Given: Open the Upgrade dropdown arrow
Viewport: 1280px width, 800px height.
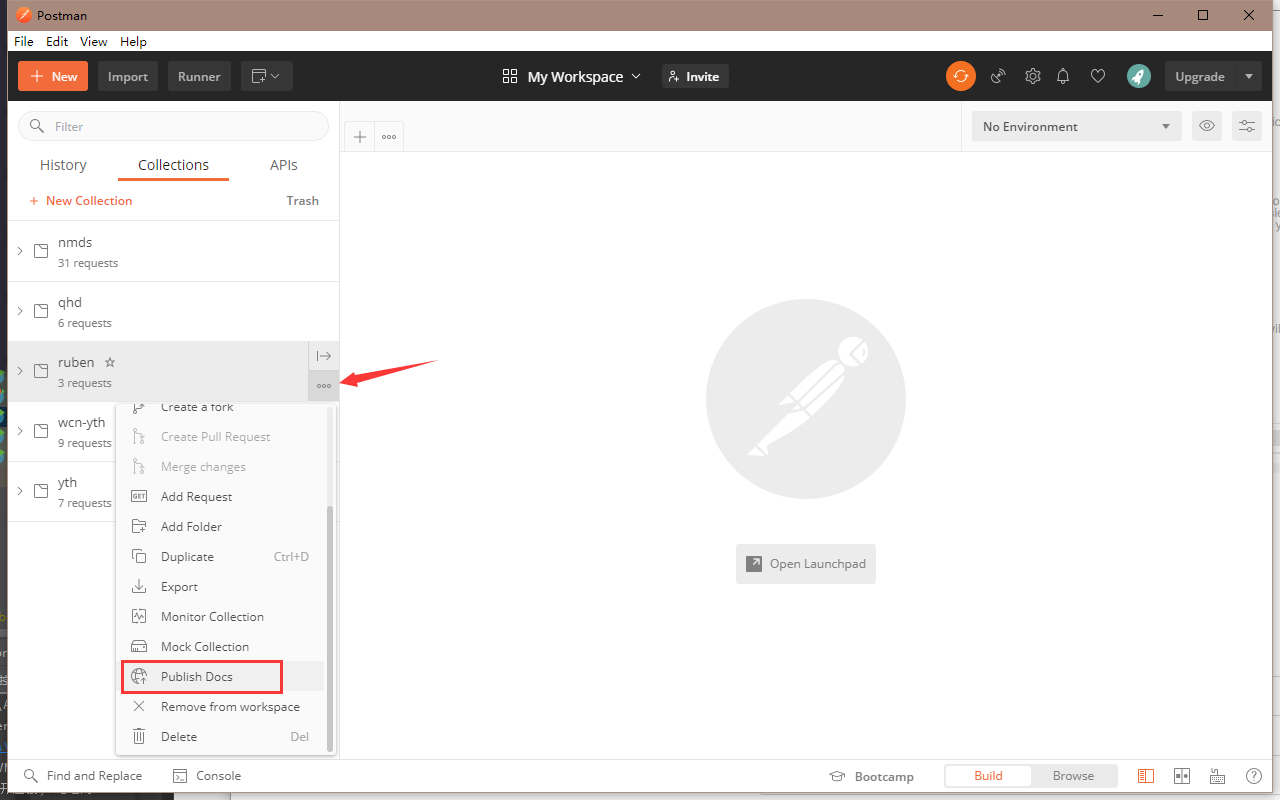Looking at the screenshot, I should click(1248, 76).
